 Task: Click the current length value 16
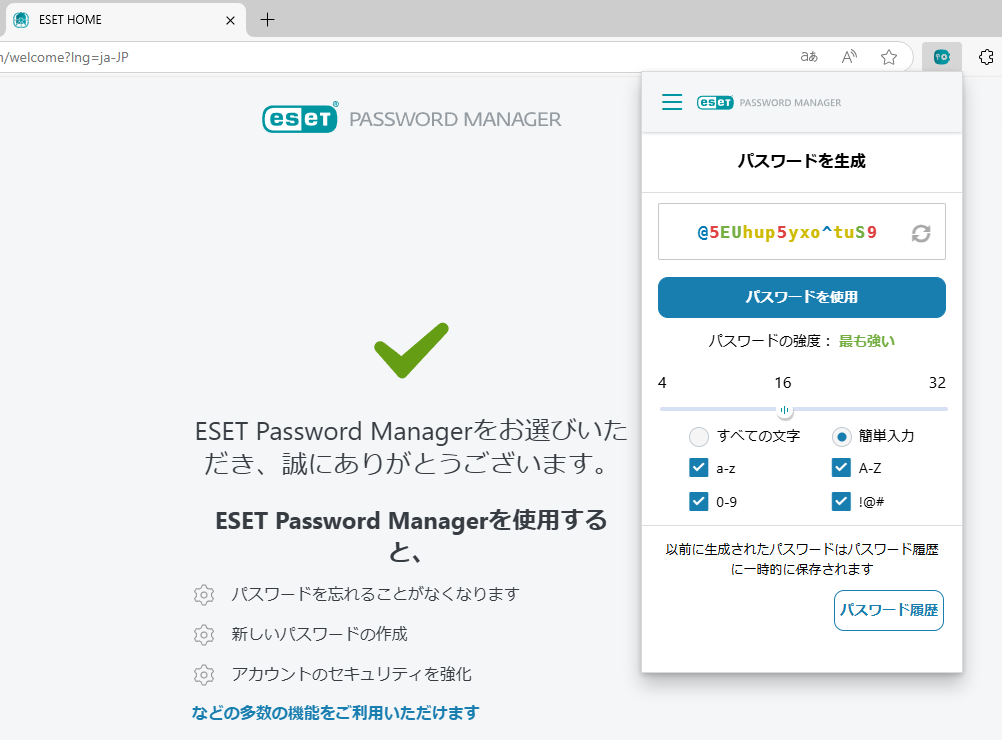(x=783, y=383)
